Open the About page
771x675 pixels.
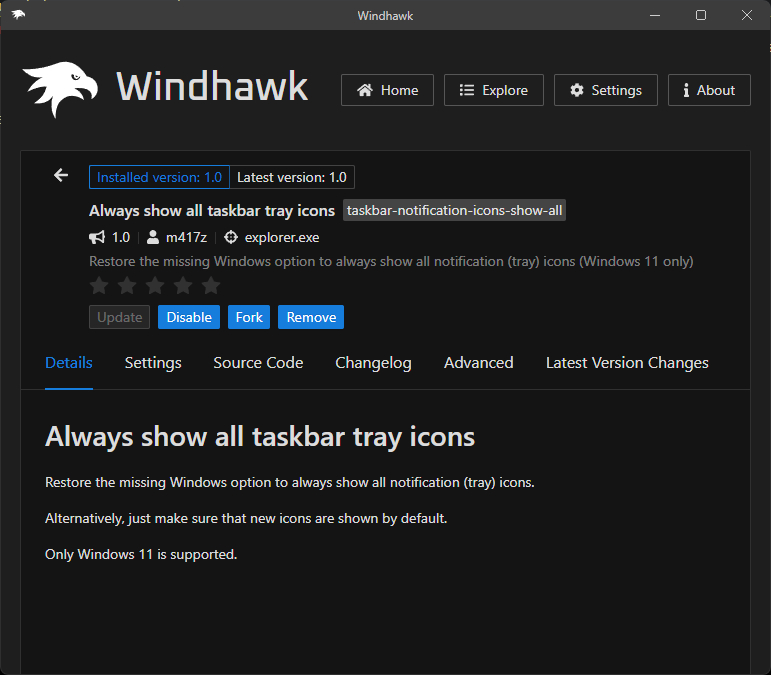click(709, 90)
